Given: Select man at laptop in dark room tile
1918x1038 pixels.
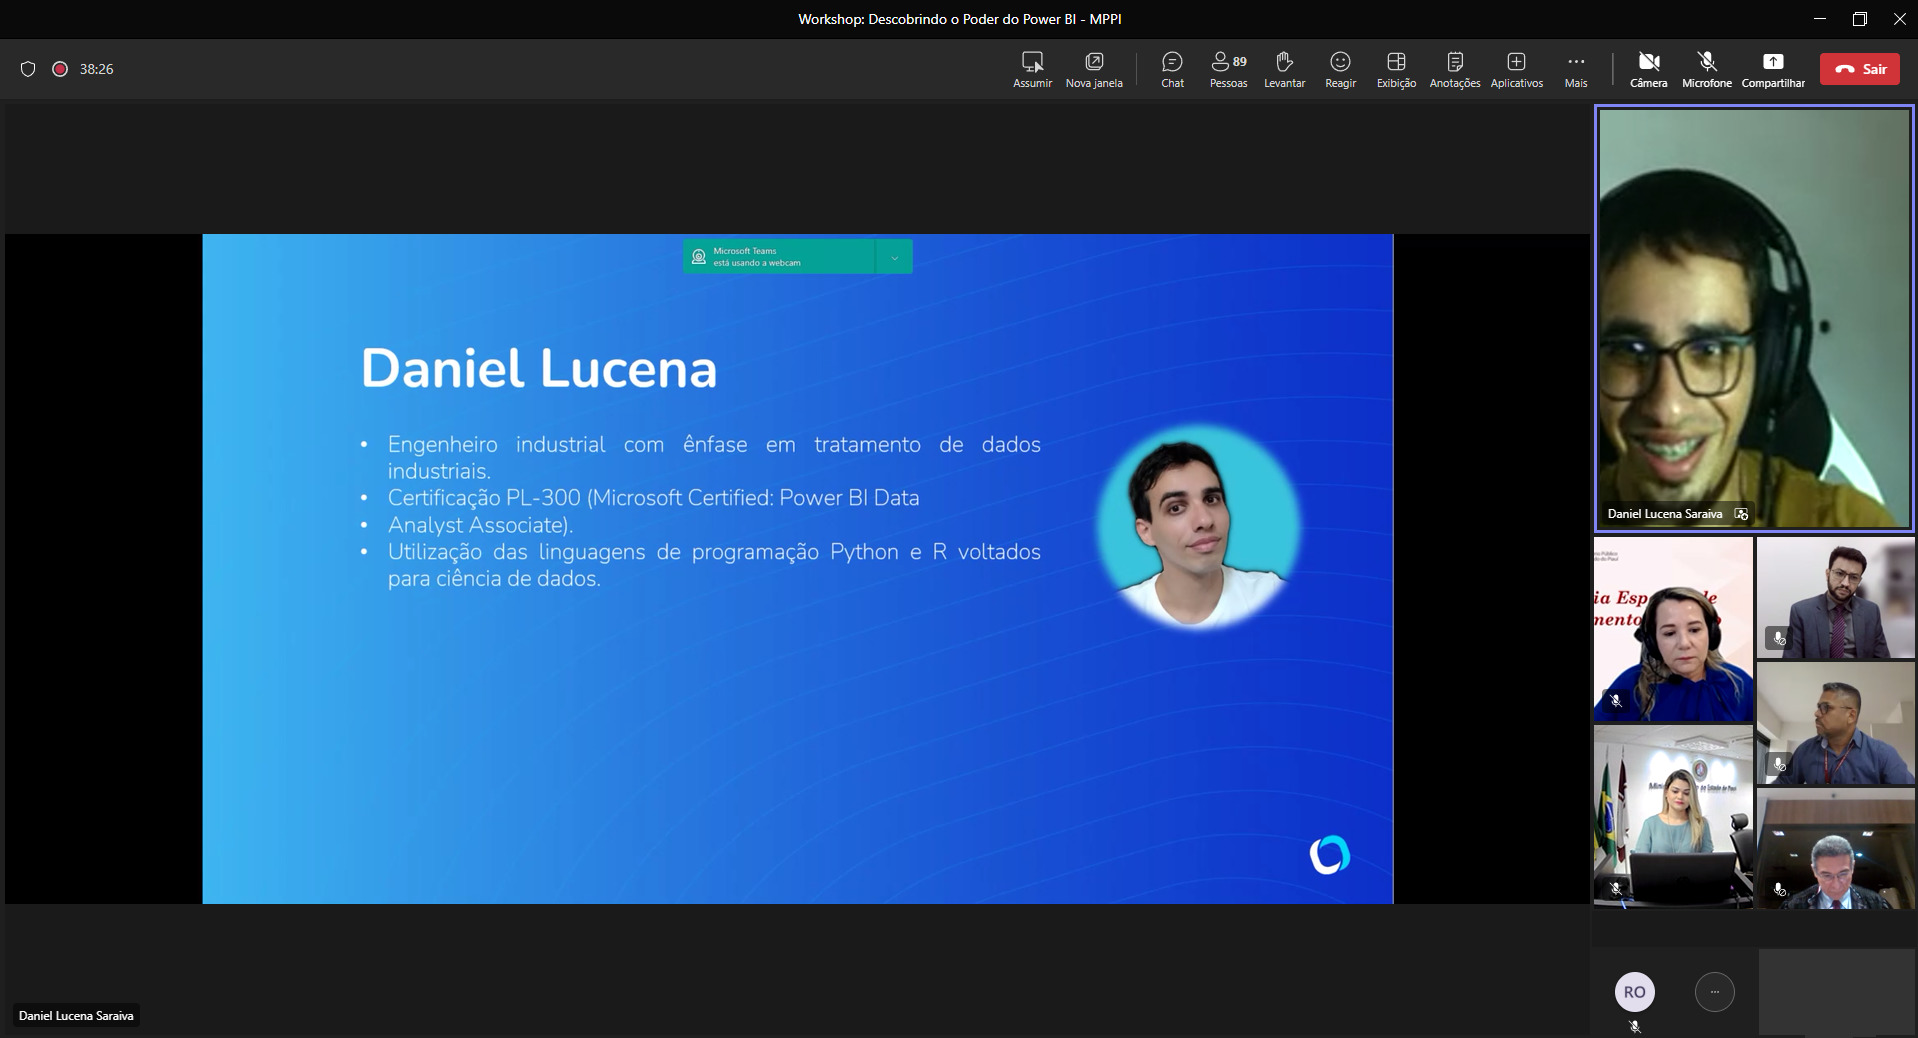Looking at the screenshot, I should click(1836, 848).
